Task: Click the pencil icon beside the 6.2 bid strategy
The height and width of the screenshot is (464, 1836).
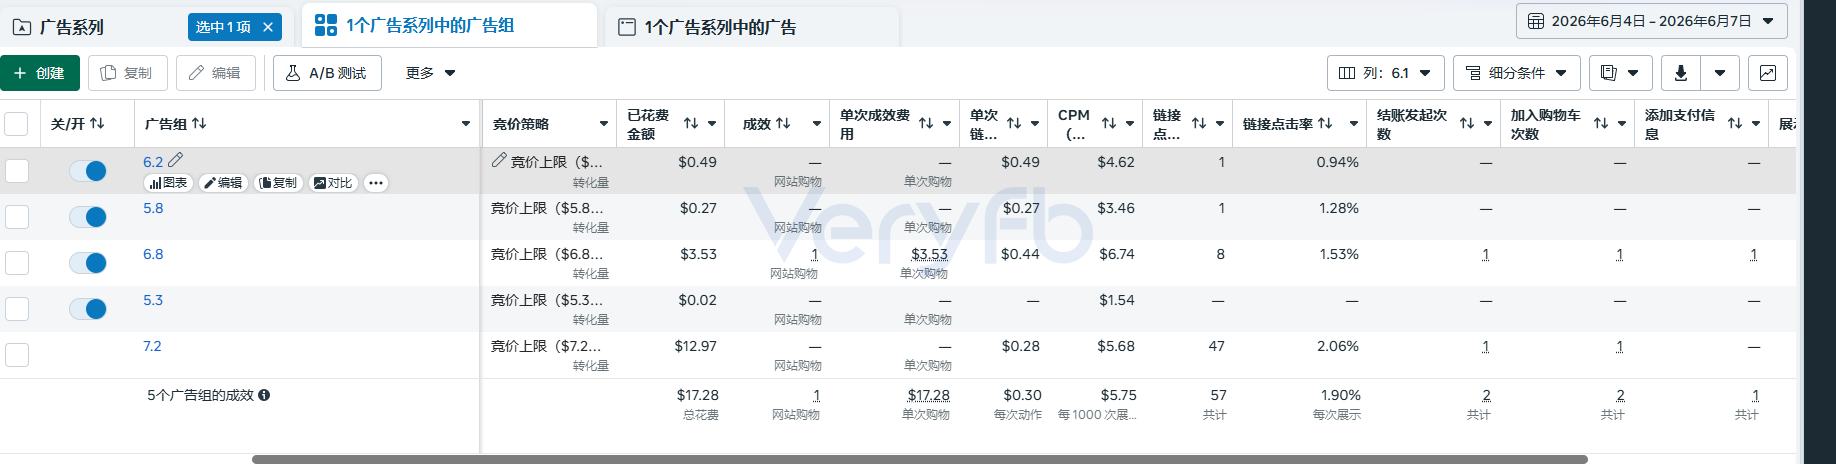Action: [499, 161]
